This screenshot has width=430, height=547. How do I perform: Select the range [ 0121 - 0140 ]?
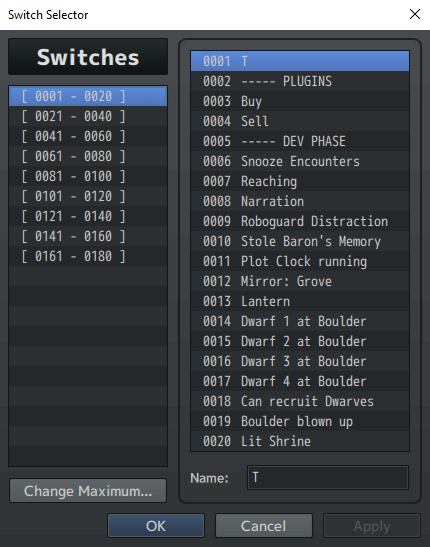(x=88, y=216)
